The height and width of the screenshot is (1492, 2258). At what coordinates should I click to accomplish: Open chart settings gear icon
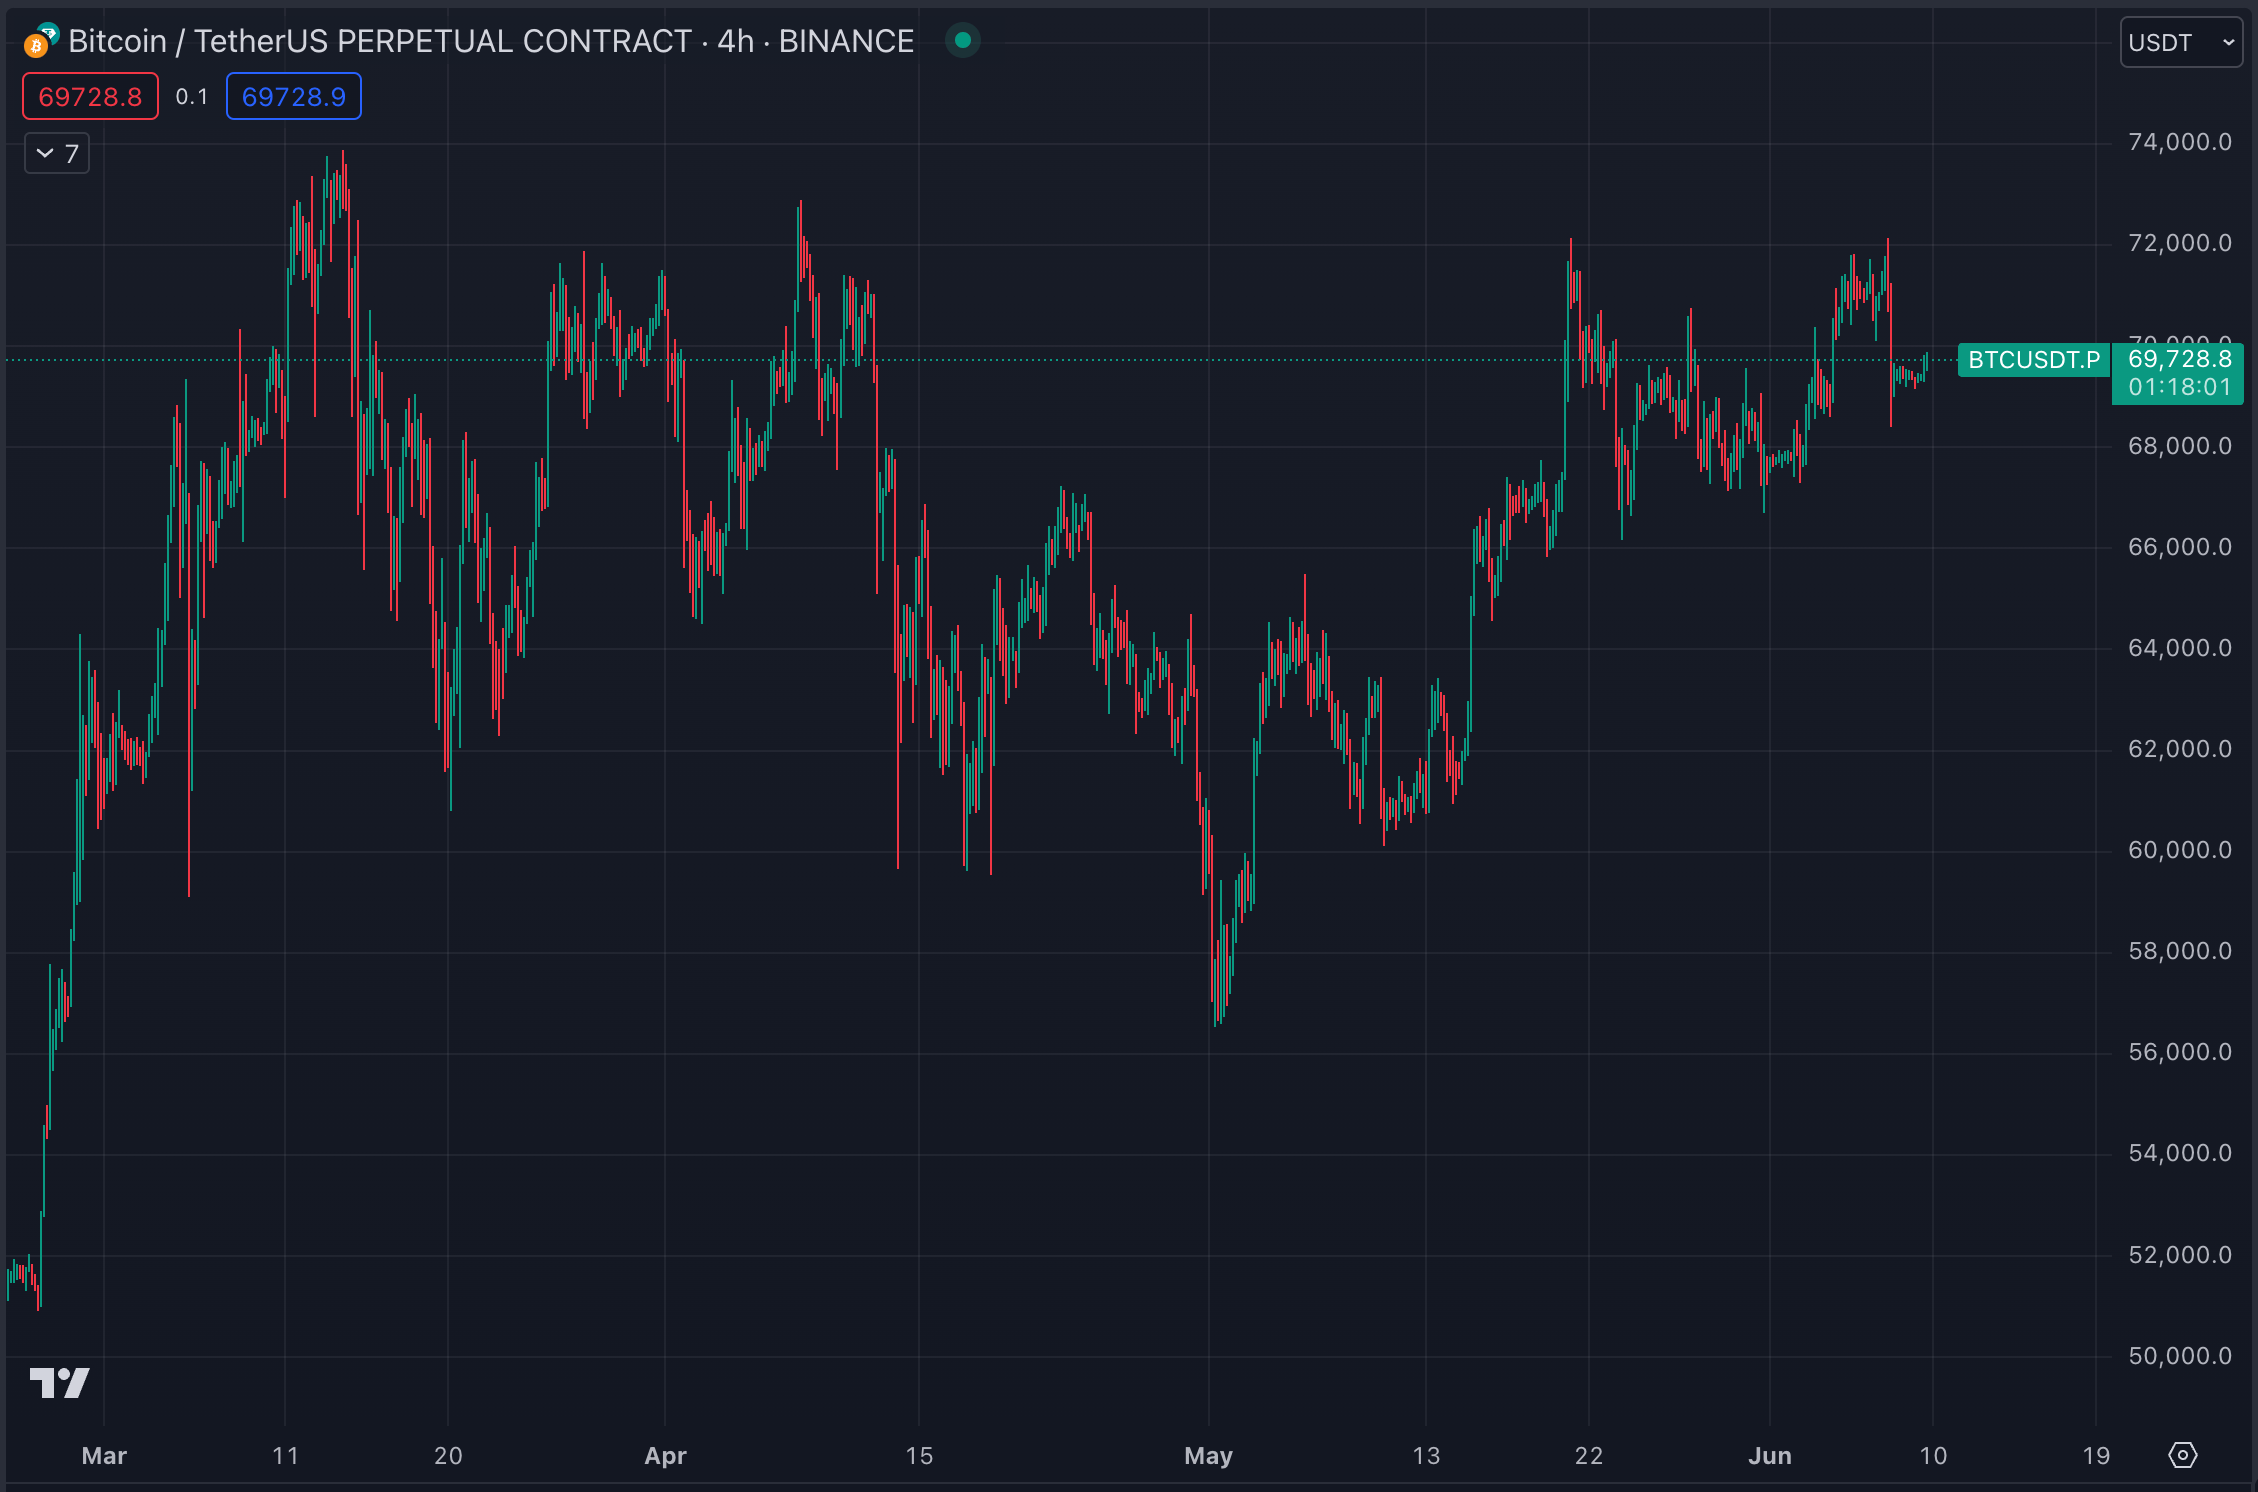tap(2182, 1455)
